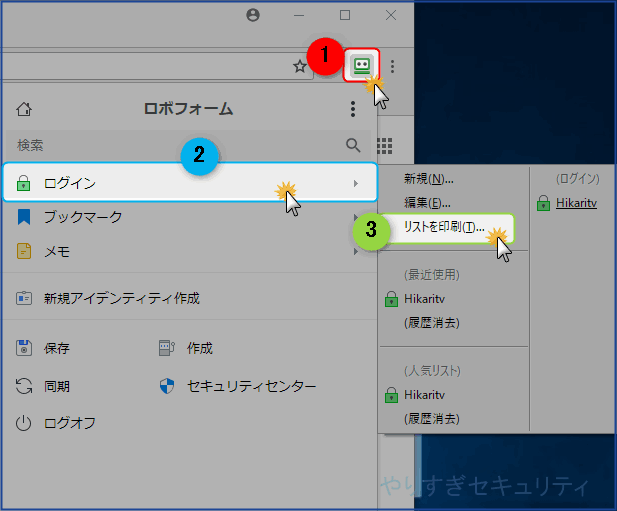The height and width of the screenshot is (511, 617).
Task: Expand the ログイン submenu arrow
Action: pos(356,183)
